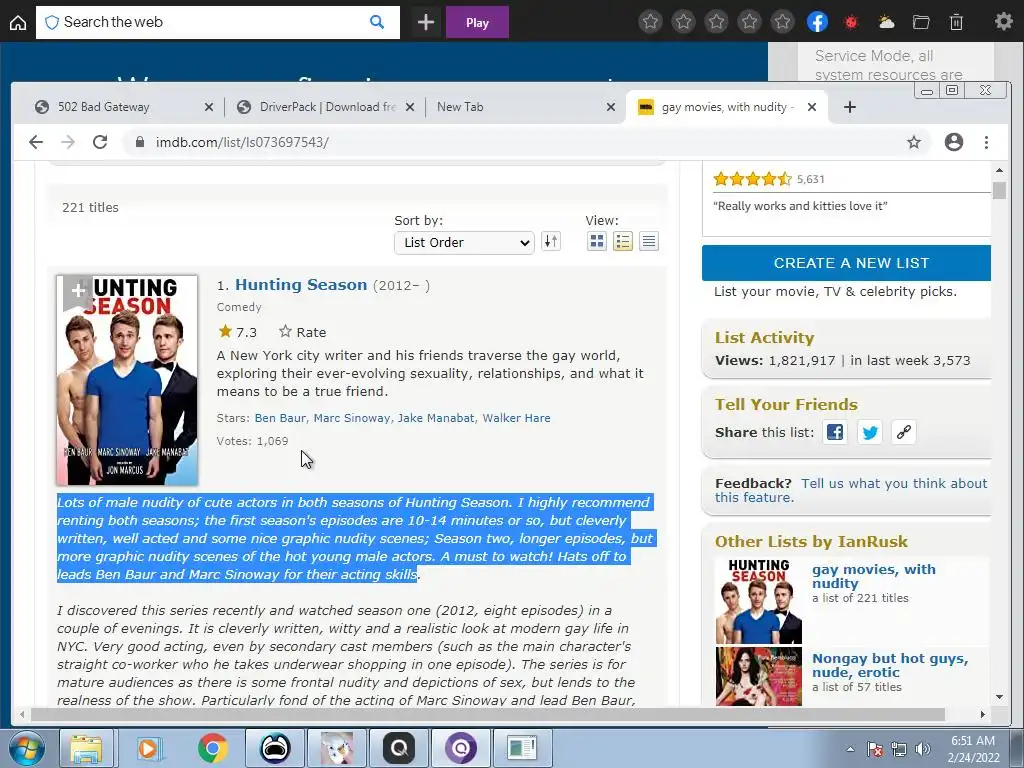The width and height of the screenshot is (1024, 768).
Task: Open the Chrome profile avatar icon
Action: coord(953,142)
